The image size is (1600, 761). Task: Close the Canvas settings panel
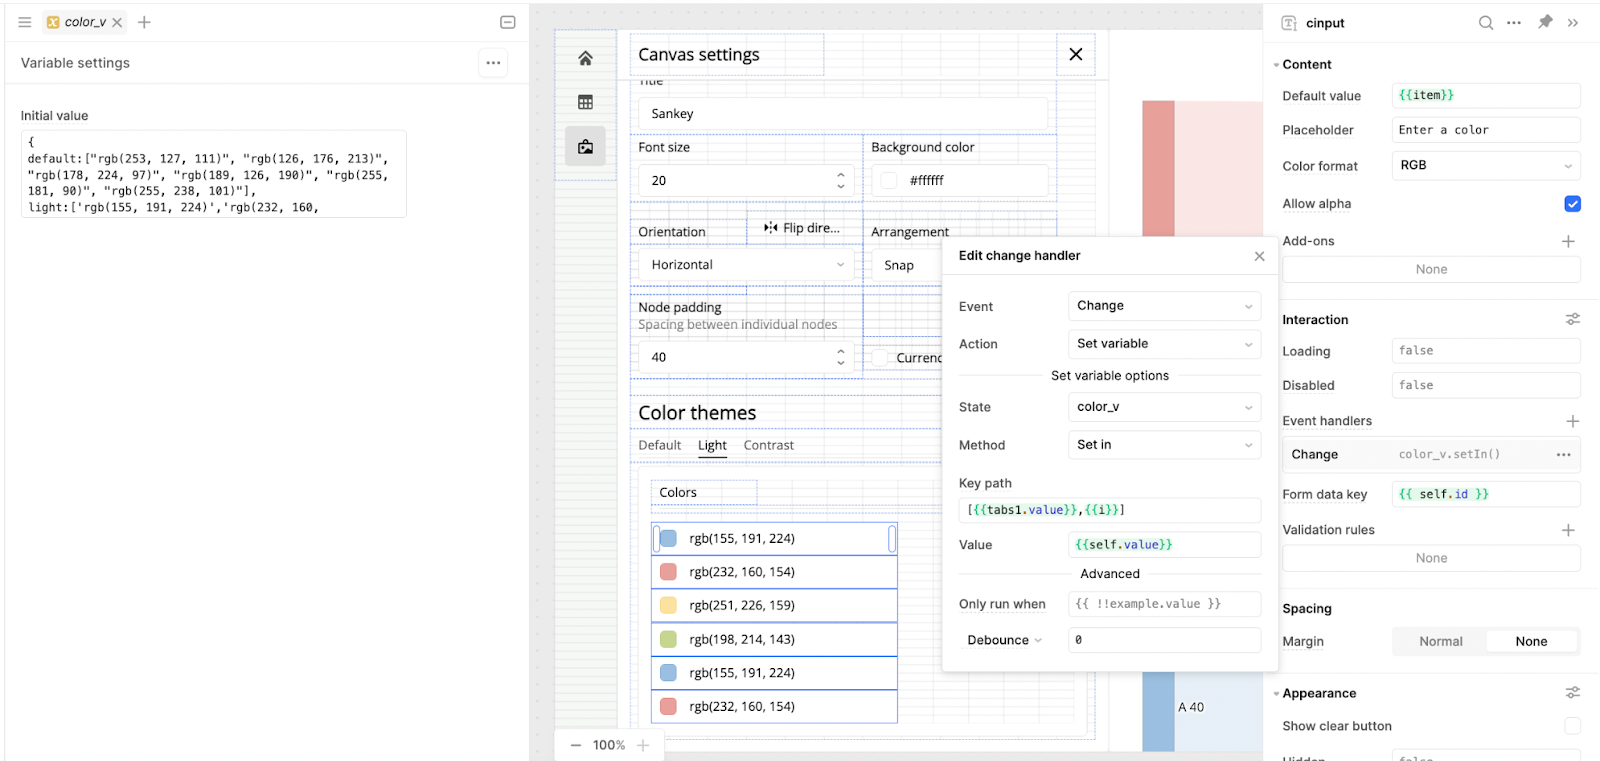tap(1076, 54)
